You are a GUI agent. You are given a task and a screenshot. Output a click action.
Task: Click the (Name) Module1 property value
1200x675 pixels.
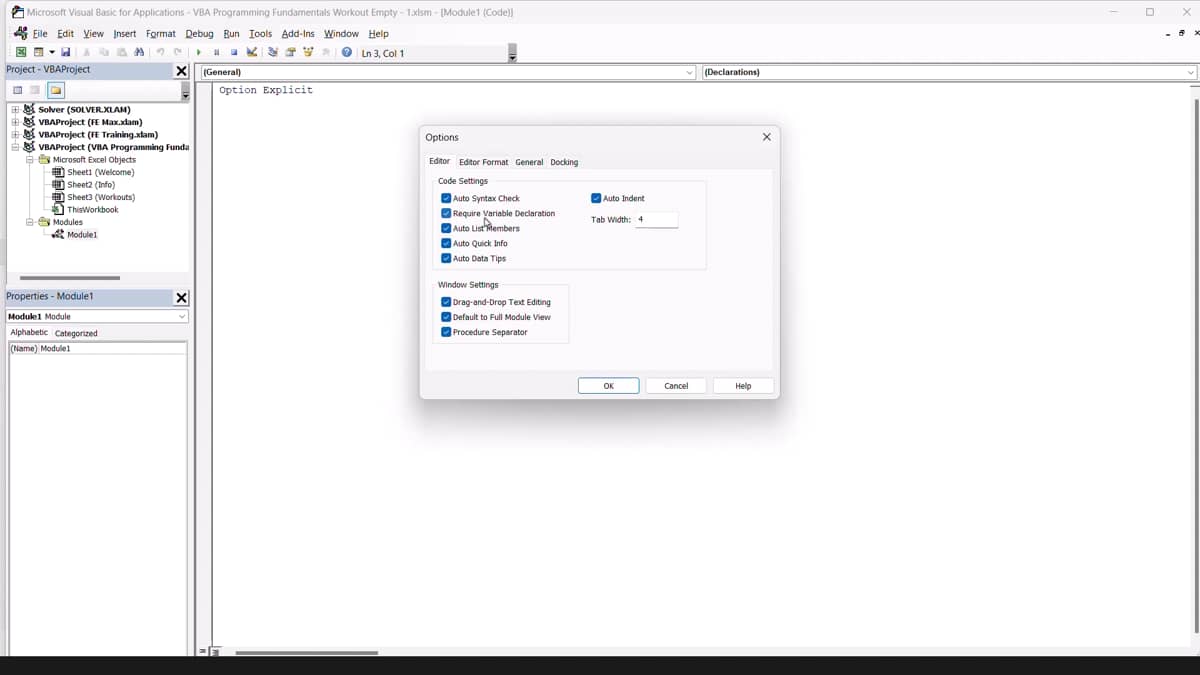pyautogui.click(x=112, y=348)
